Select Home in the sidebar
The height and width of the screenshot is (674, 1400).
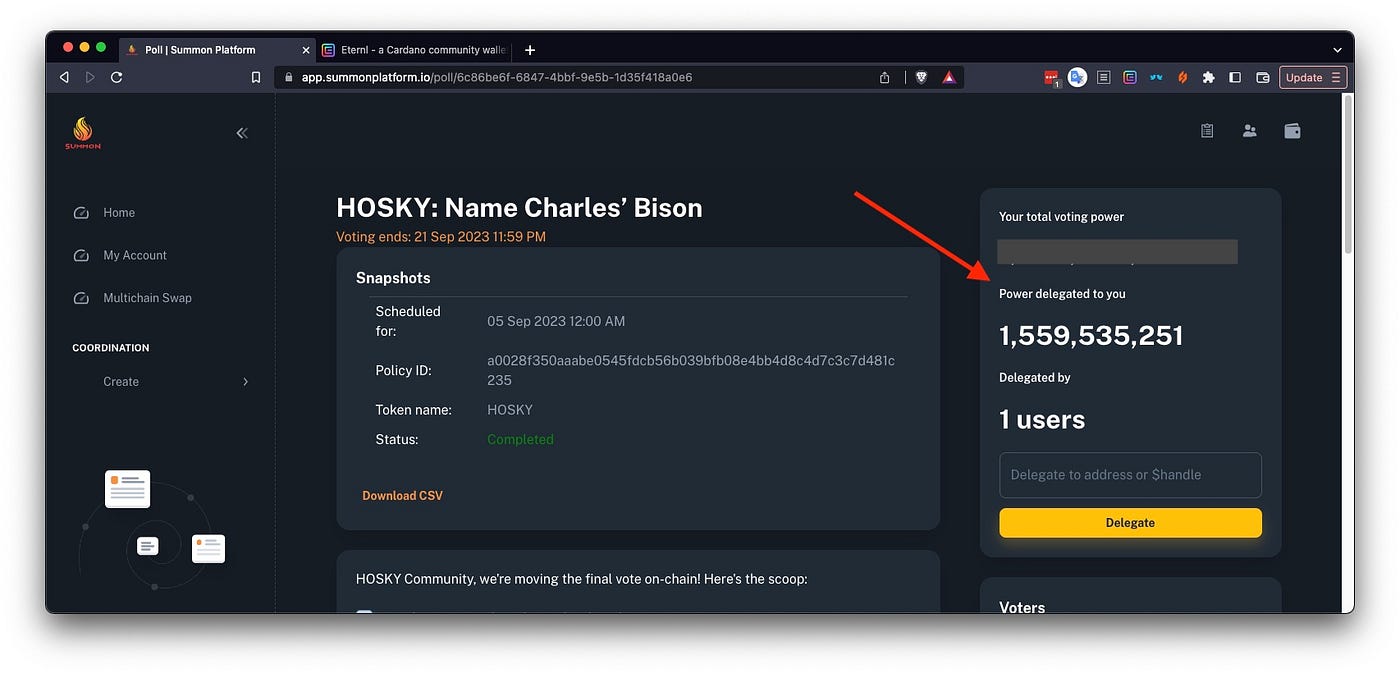click(119, 213)
